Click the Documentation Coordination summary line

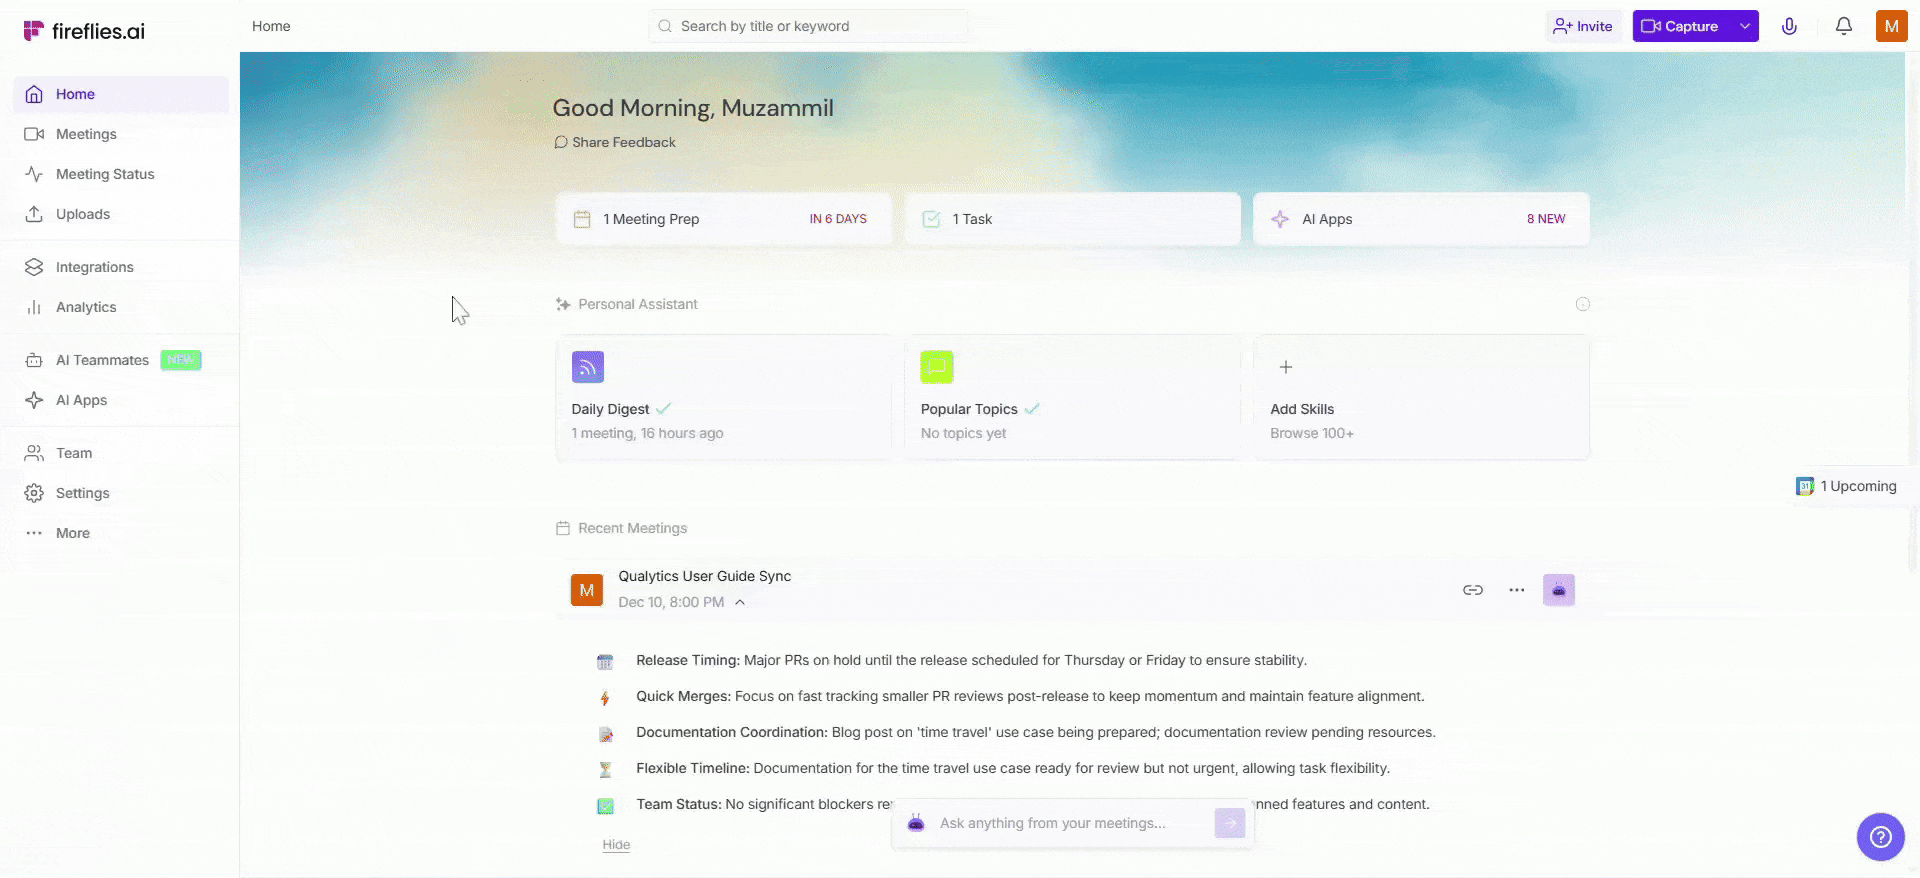tap(1036, 732)
